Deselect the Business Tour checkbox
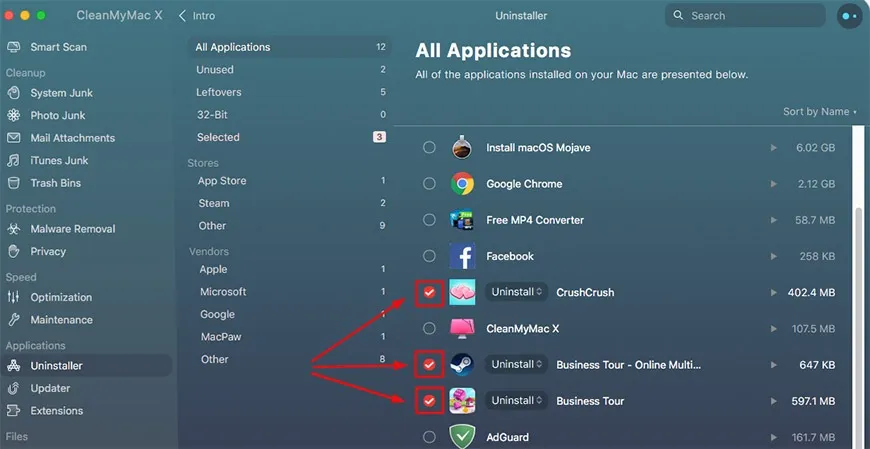Viewport: 870px width, 449px height. coord(429,401)
